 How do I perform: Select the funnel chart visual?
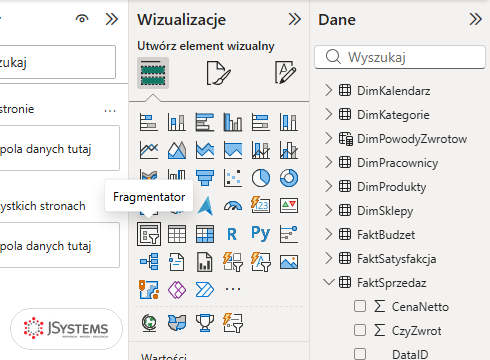click(205, 178)
